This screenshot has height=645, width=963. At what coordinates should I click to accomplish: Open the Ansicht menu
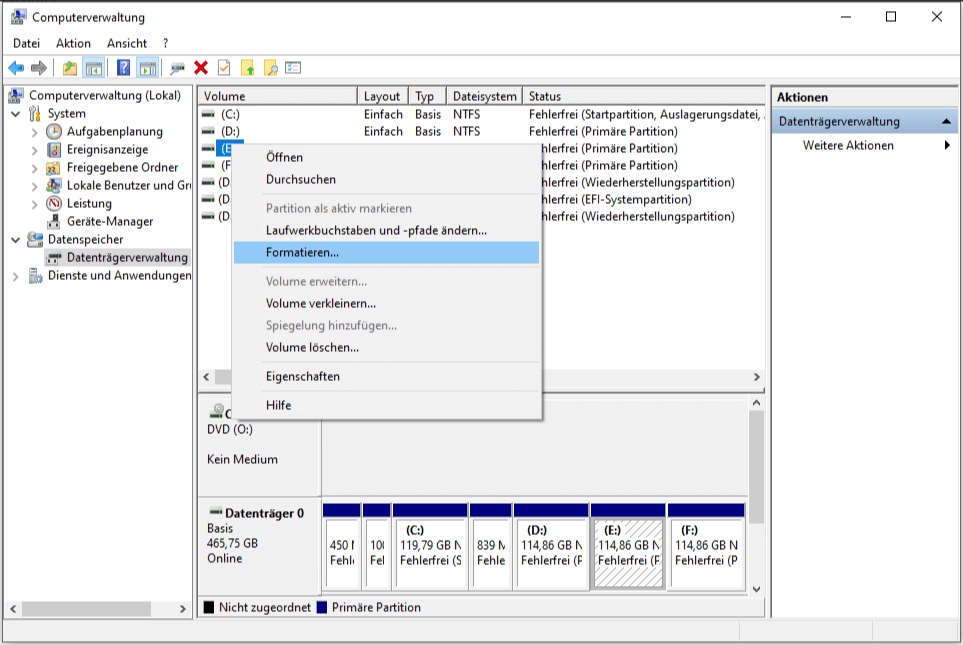point(127,43)
